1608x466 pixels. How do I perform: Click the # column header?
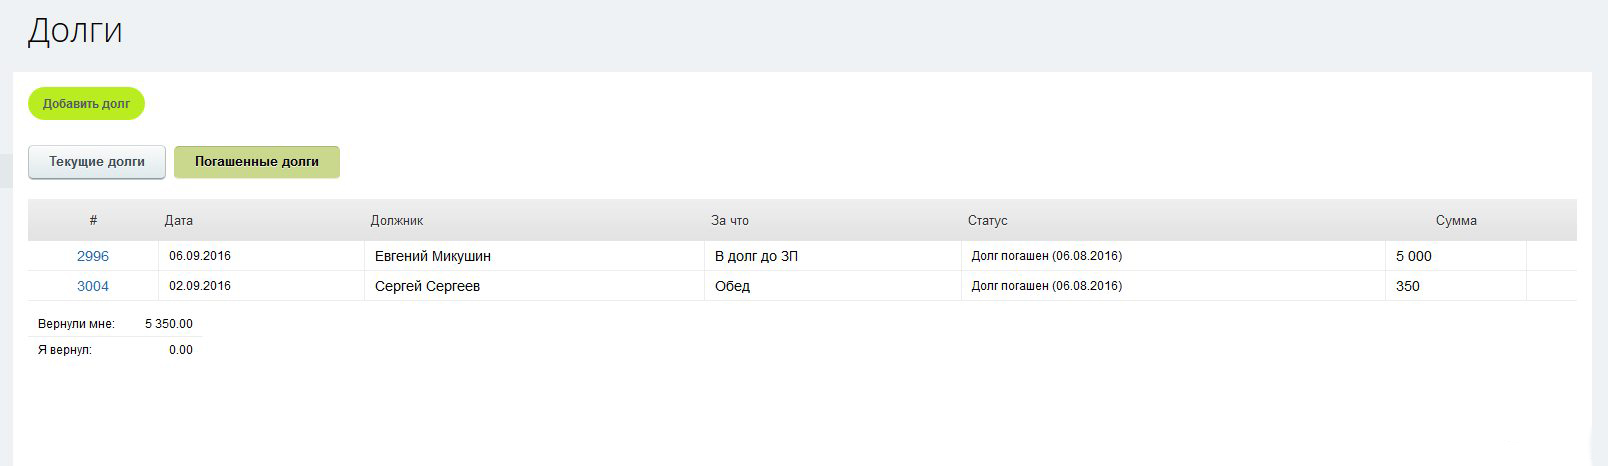click(x=93, y=220)
